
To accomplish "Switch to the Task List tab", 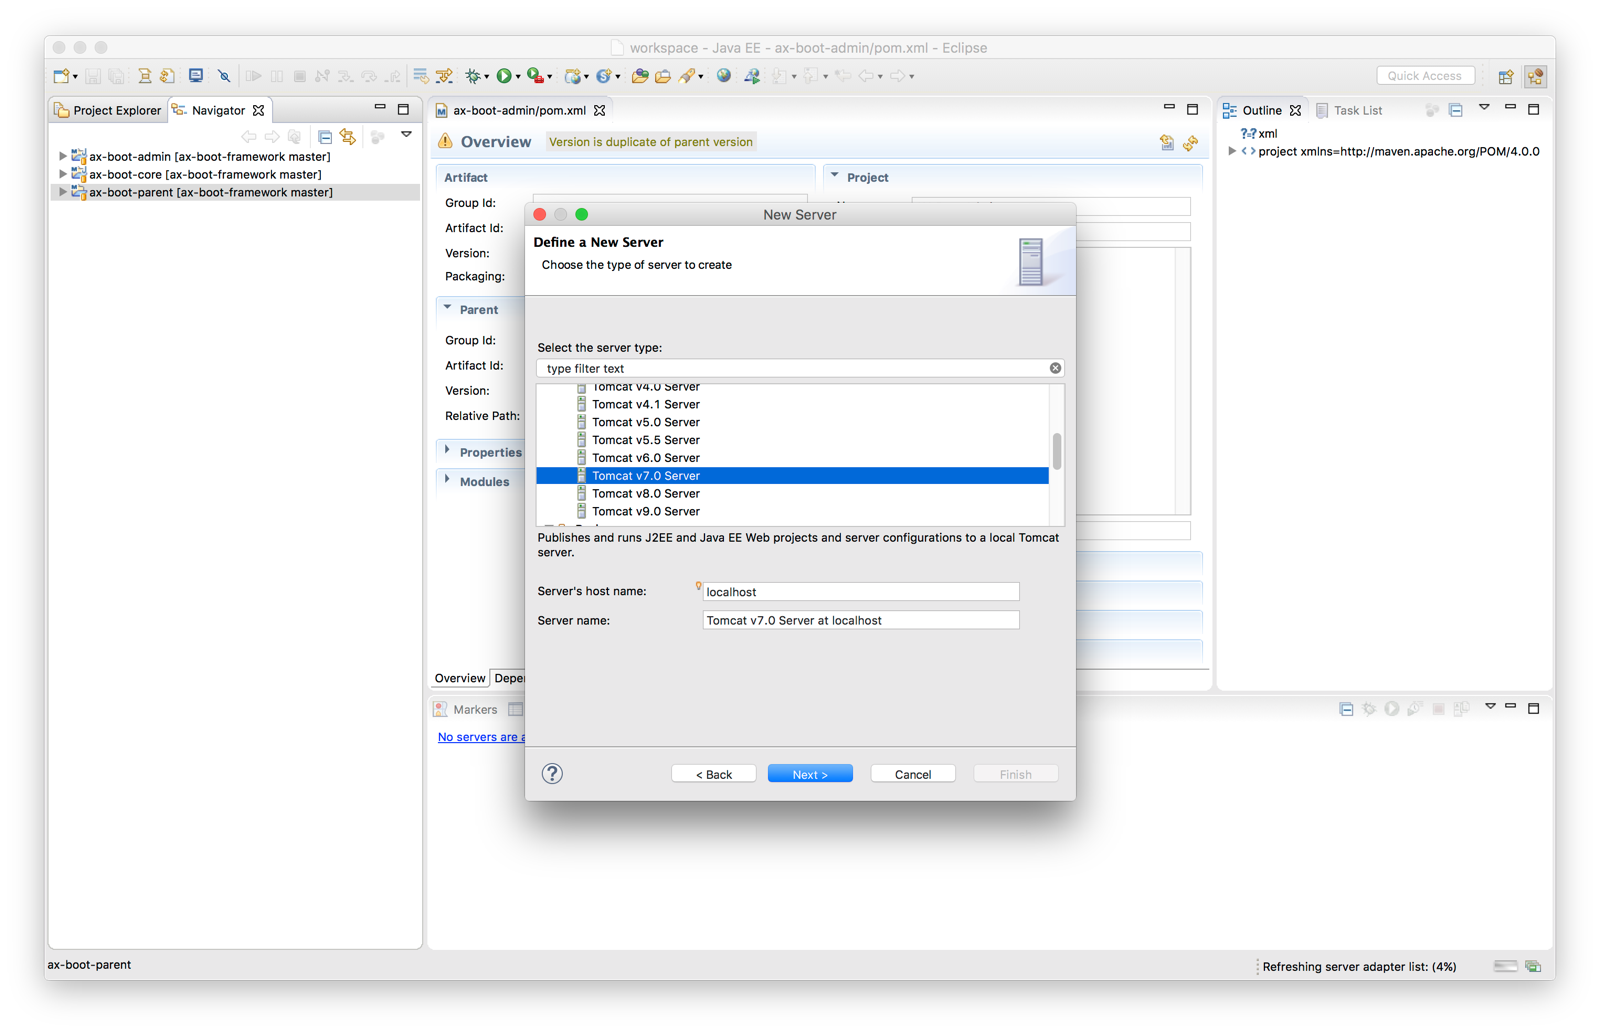I will point(1349,110).
